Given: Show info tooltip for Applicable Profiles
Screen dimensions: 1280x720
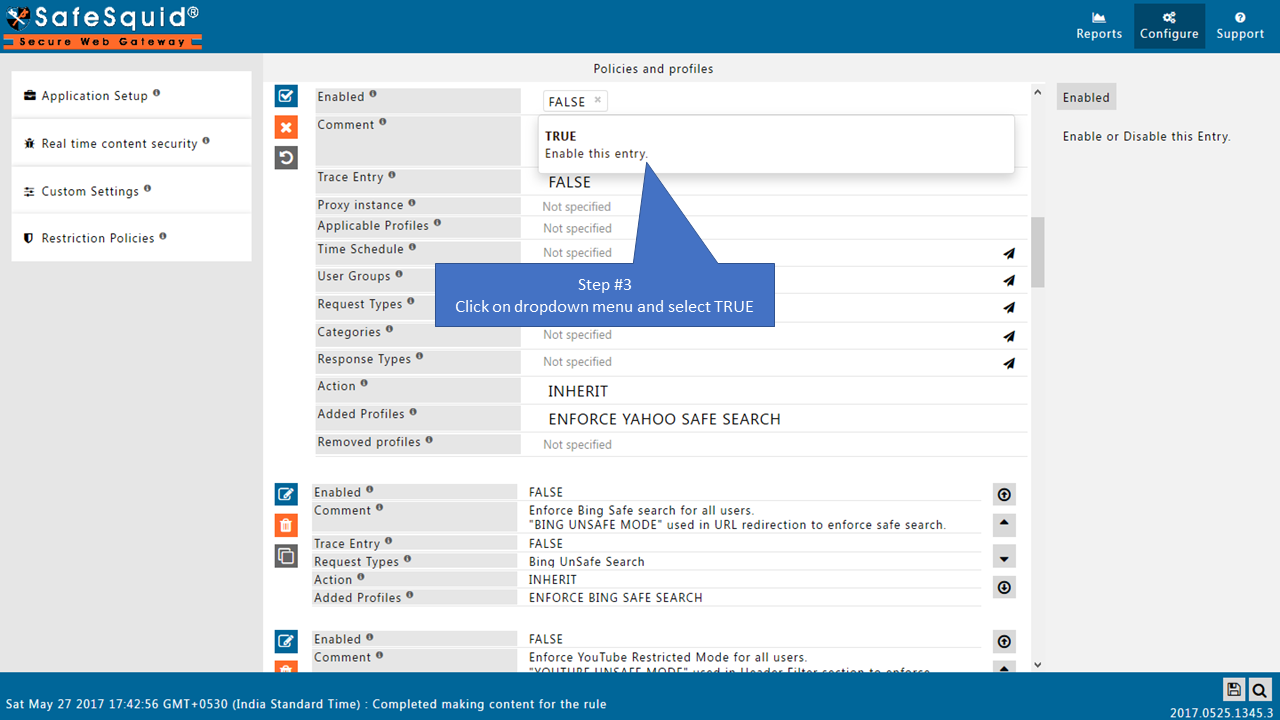Looking at the screenshot, I should (437, 223).
